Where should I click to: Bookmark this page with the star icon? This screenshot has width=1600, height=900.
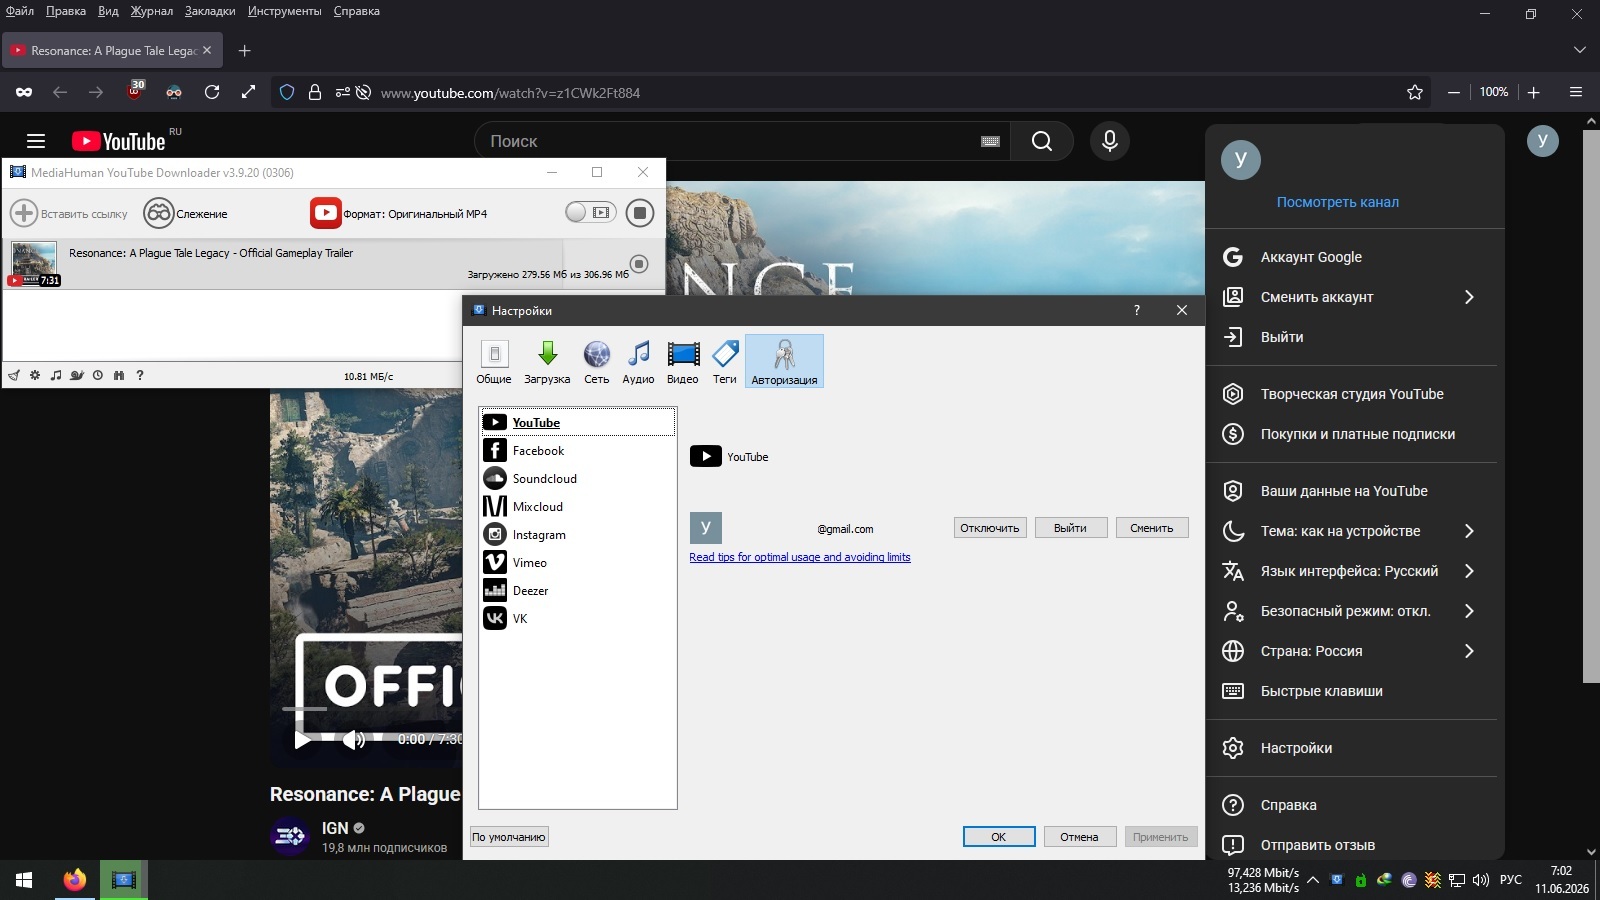1415,92
